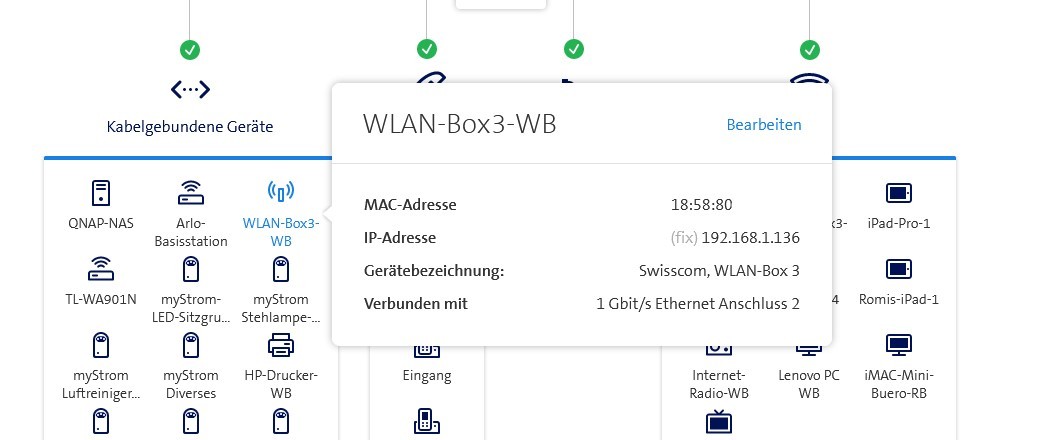Select the QNAP-NAS device icon
Image resolution: width=1055 pixels, height=440 pixels.
pos(99,193)
